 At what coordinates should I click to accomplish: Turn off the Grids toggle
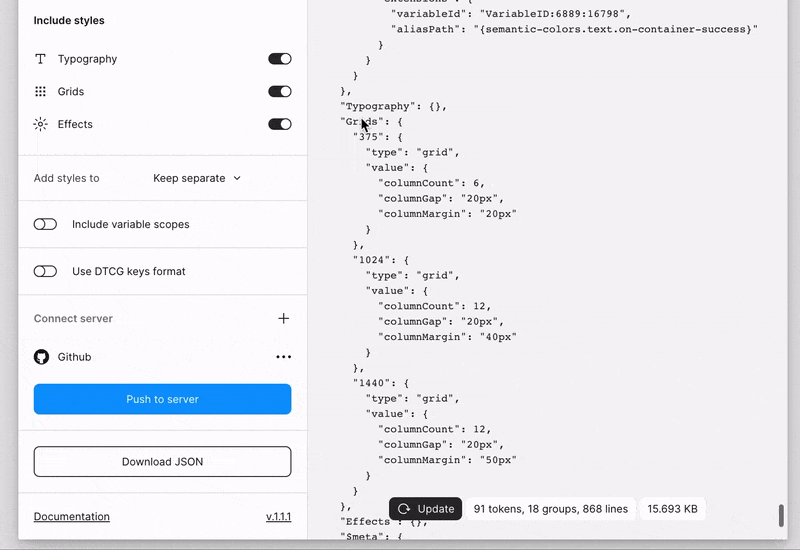click(280, 91)
